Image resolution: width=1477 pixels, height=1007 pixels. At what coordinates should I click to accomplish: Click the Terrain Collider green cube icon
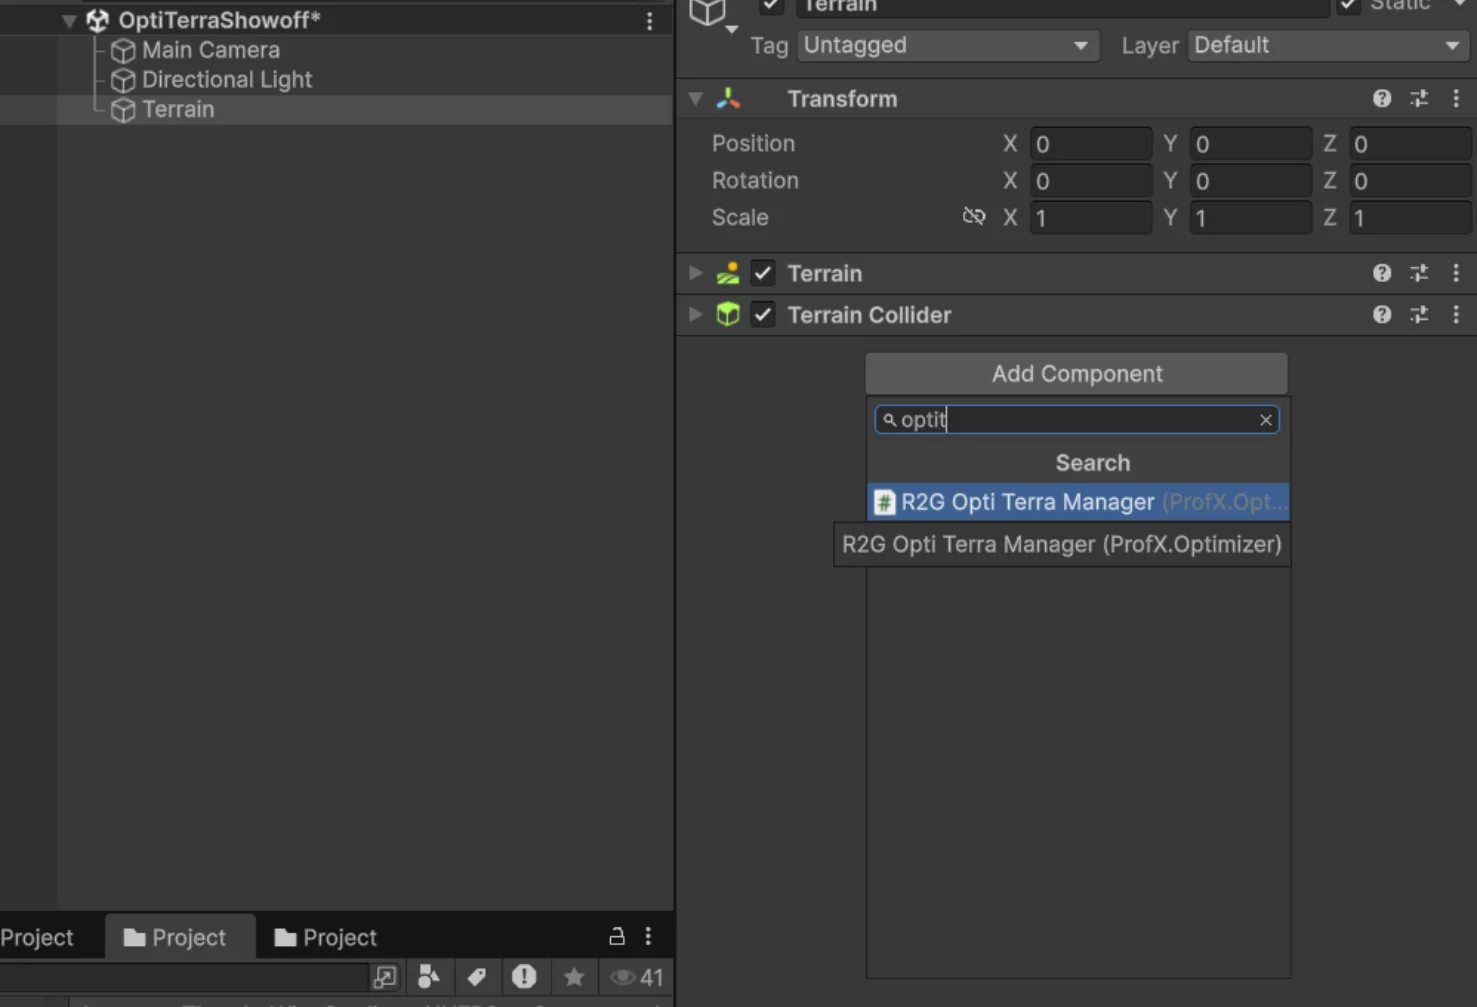[x=728, y=315]
